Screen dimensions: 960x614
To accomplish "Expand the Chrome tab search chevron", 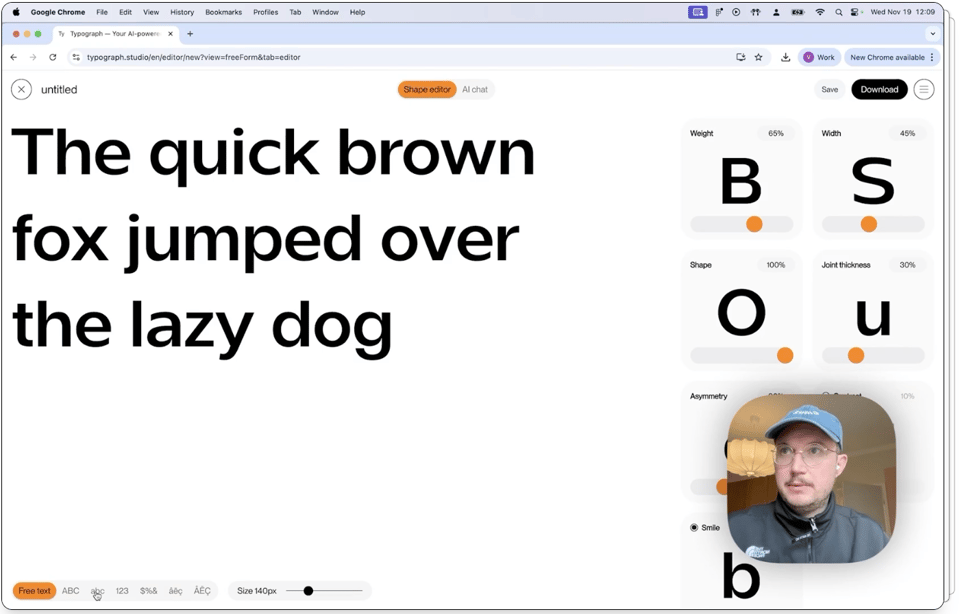I will [932, 34].
